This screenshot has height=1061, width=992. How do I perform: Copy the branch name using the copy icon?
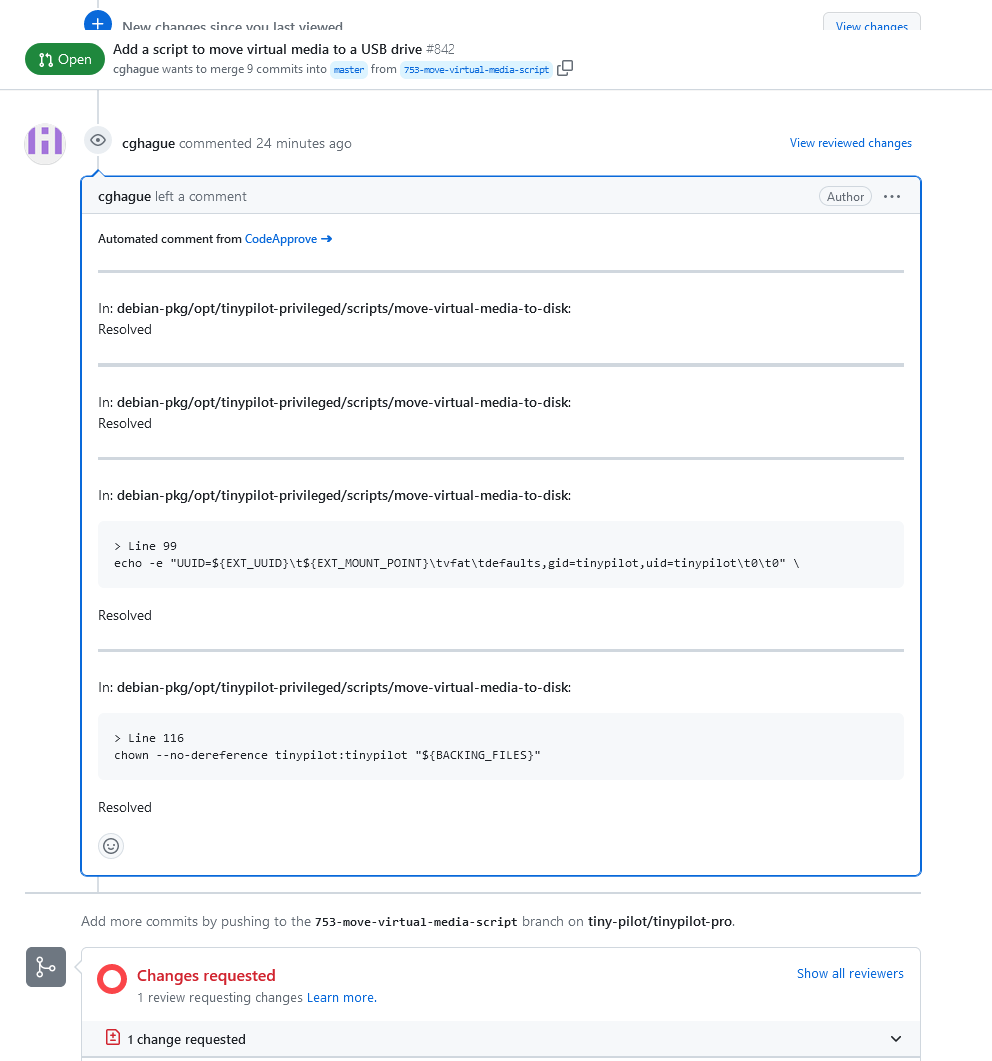[565, 68]
